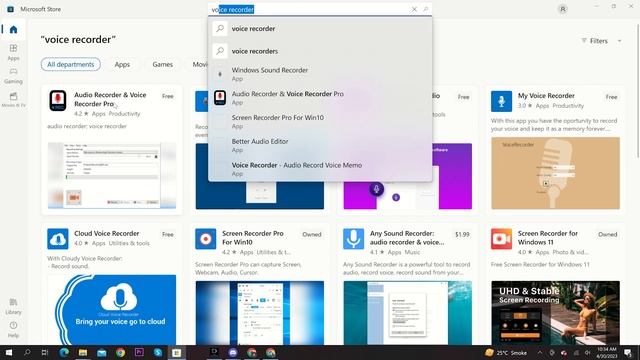Open taskbar search

(x=27, y=353)
